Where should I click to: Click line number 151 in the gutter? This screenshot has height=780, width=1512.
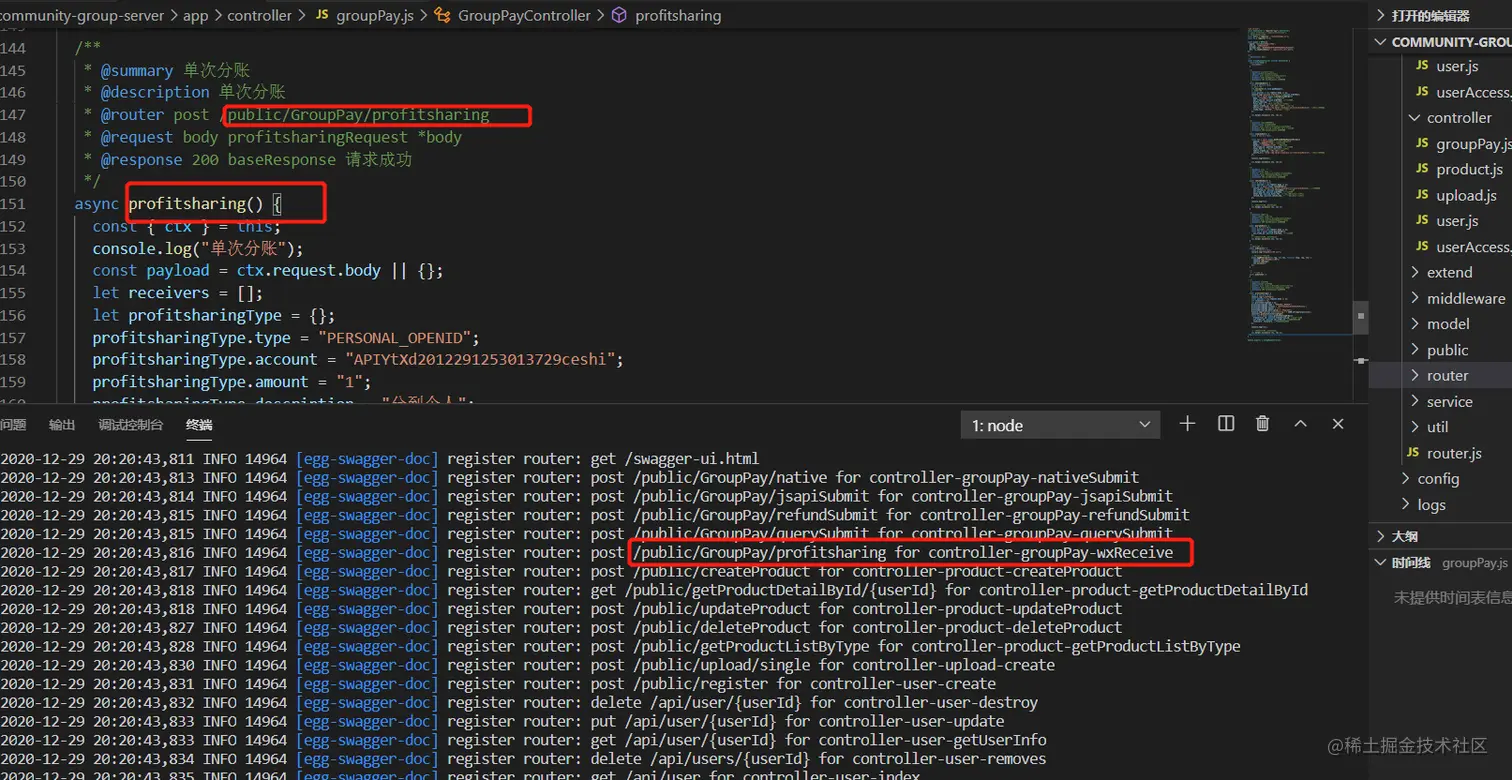point(13,204)
